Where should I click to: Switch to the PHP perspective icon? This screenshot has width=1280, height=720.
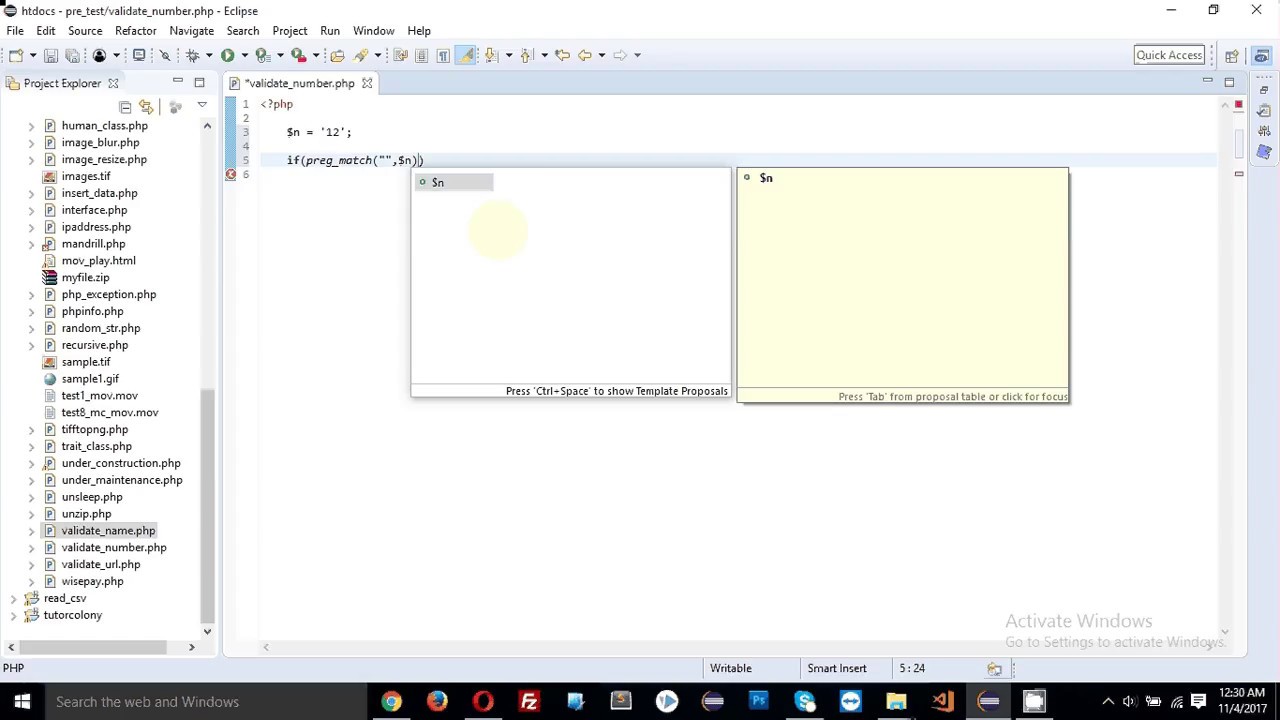[1261, 56]
